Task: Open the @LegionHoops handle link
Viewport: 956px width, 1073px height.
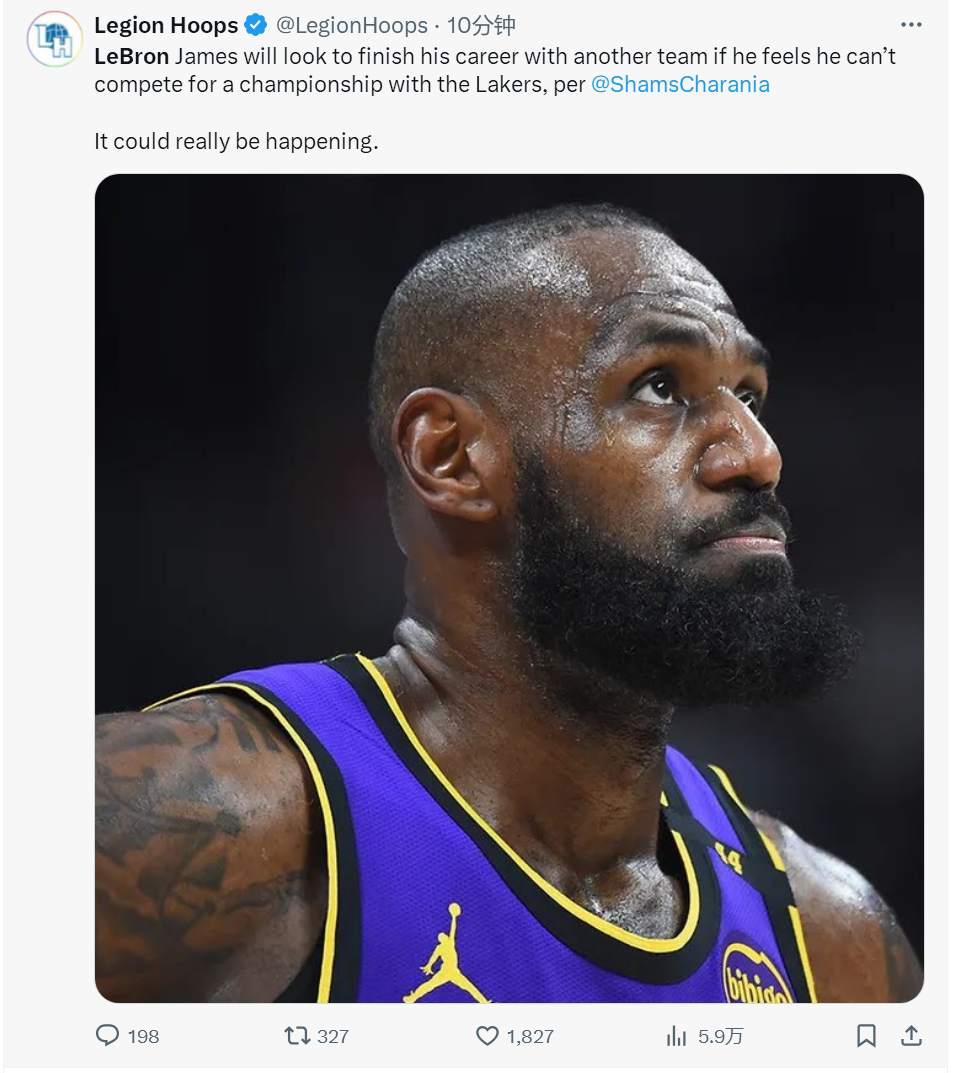Action: point(352,25)
